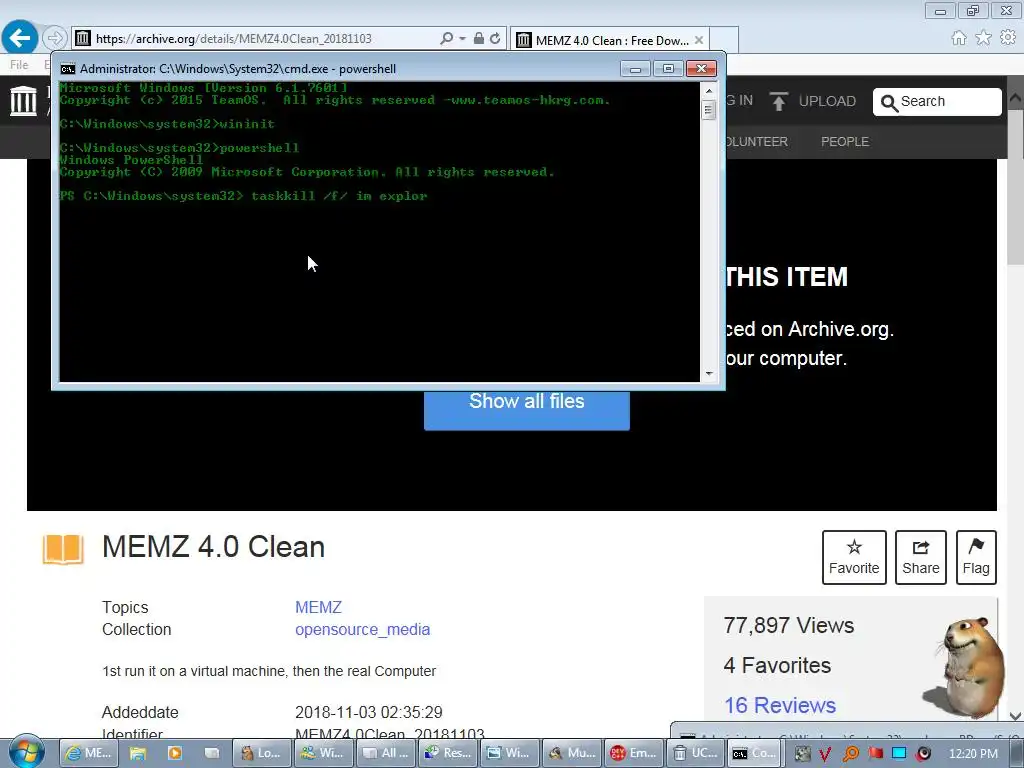Screen dimensions: 1024x768
Task: Open the Windows Explorer folder taskbar icon
Action: (137, 753)
